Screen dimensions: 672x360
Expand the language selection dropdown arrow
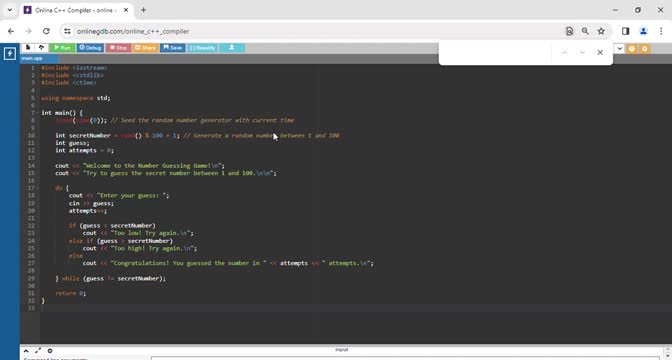tap(619, 48)
